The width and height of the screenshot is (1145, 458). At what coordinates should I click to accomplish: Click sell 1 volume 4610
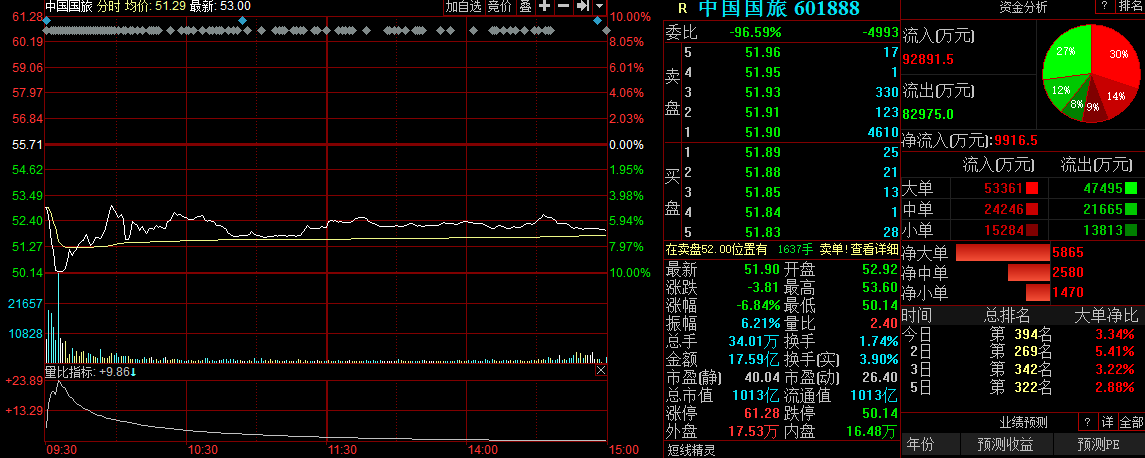(x=881, y=132)
